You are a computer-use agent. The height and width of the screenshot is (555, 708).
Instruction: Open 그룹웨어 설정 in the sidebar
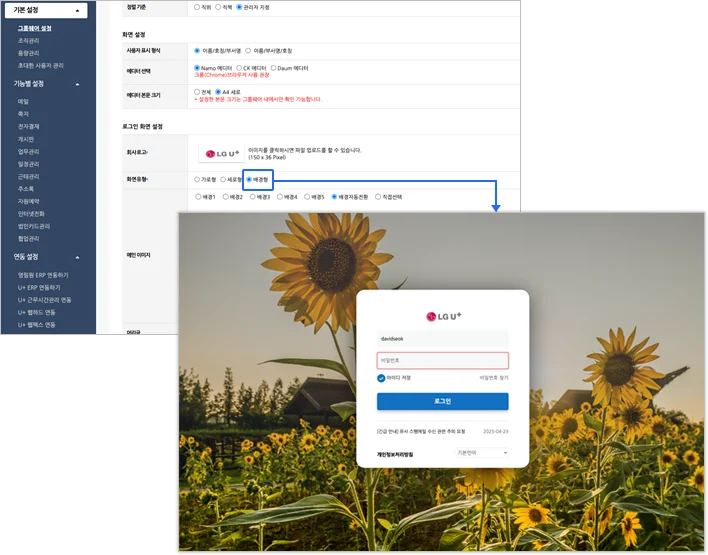34,28
